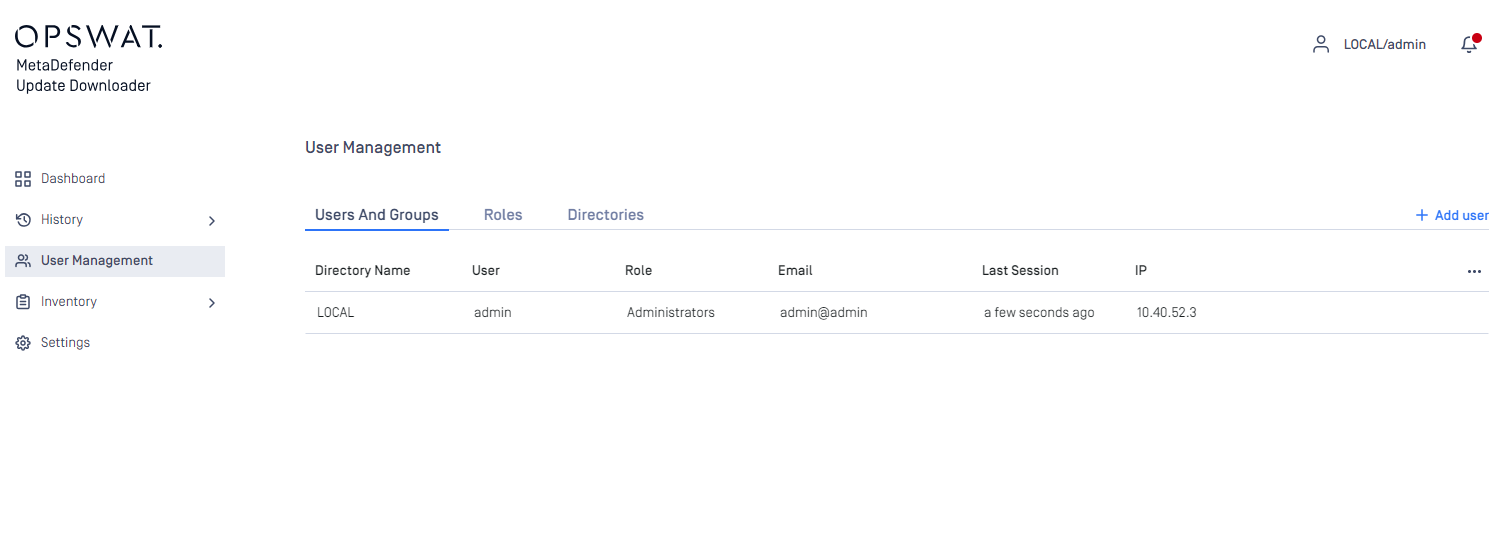This screenshot has width=1506, height=539.
Task: Click the Last Session column header
Action: click(1020, 270)
